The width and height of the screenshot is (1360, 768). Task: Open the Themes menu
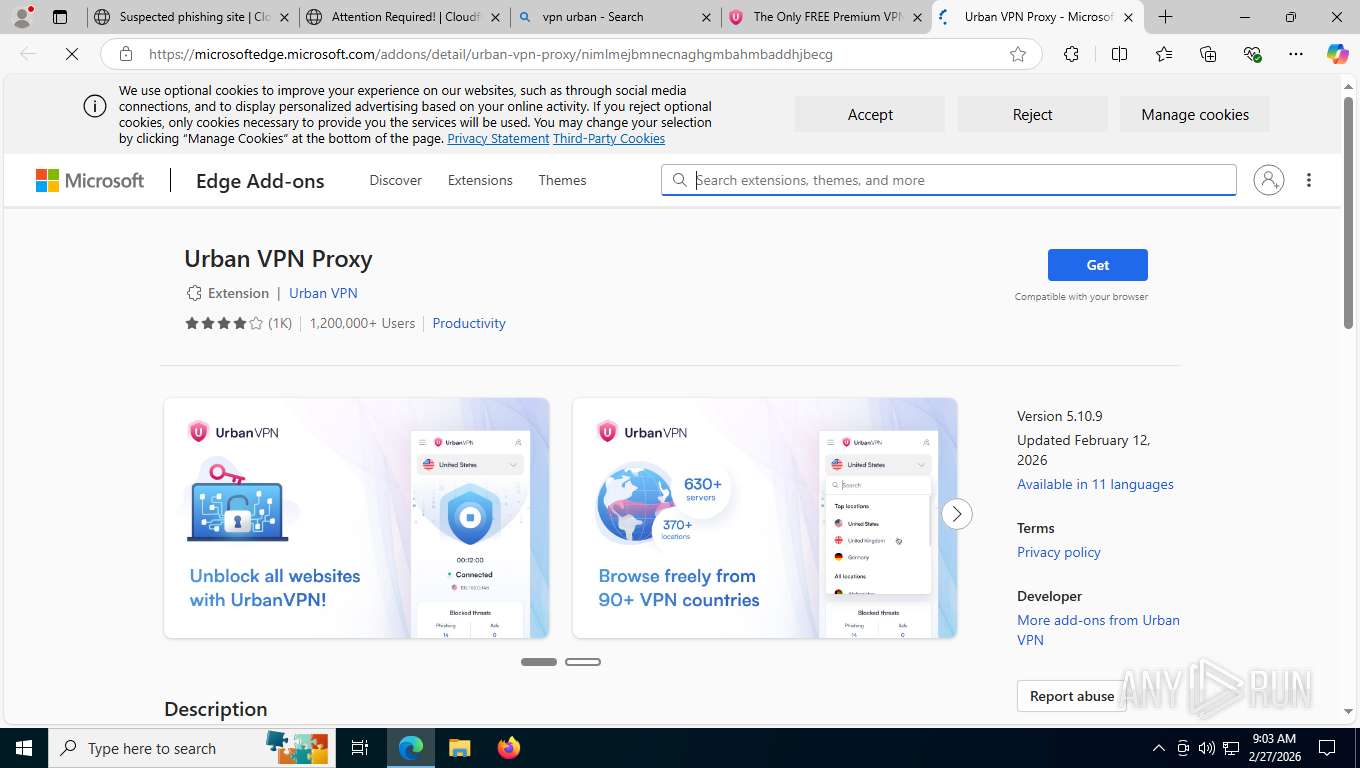(562, 180)
